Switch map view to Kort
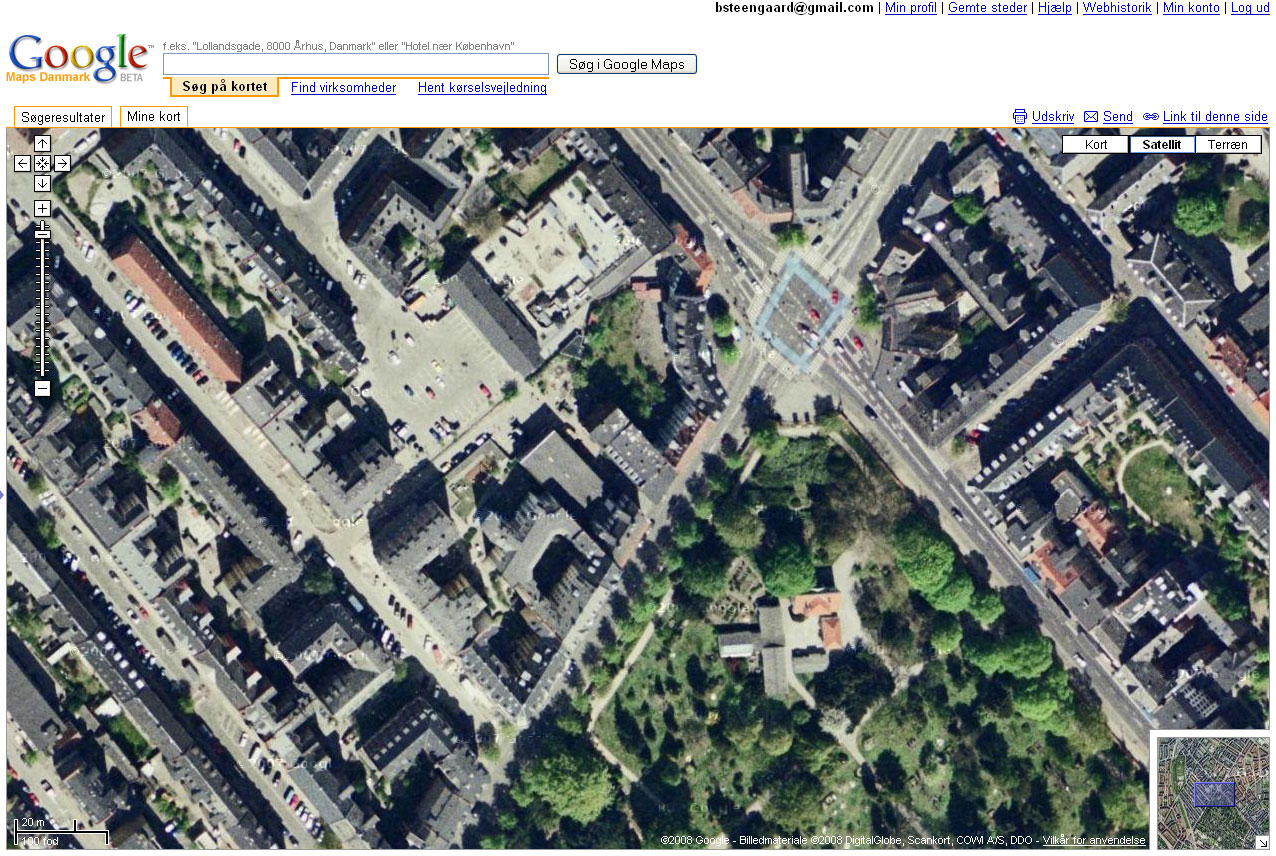The image size is (1276, 856). pos(1096,144)
